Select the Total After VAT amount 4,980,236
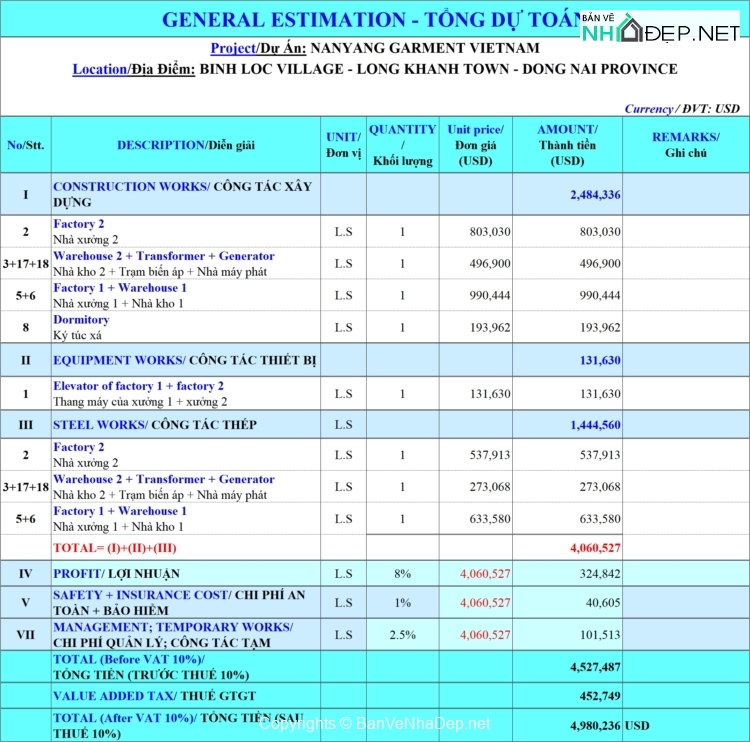 pos(567,726)
